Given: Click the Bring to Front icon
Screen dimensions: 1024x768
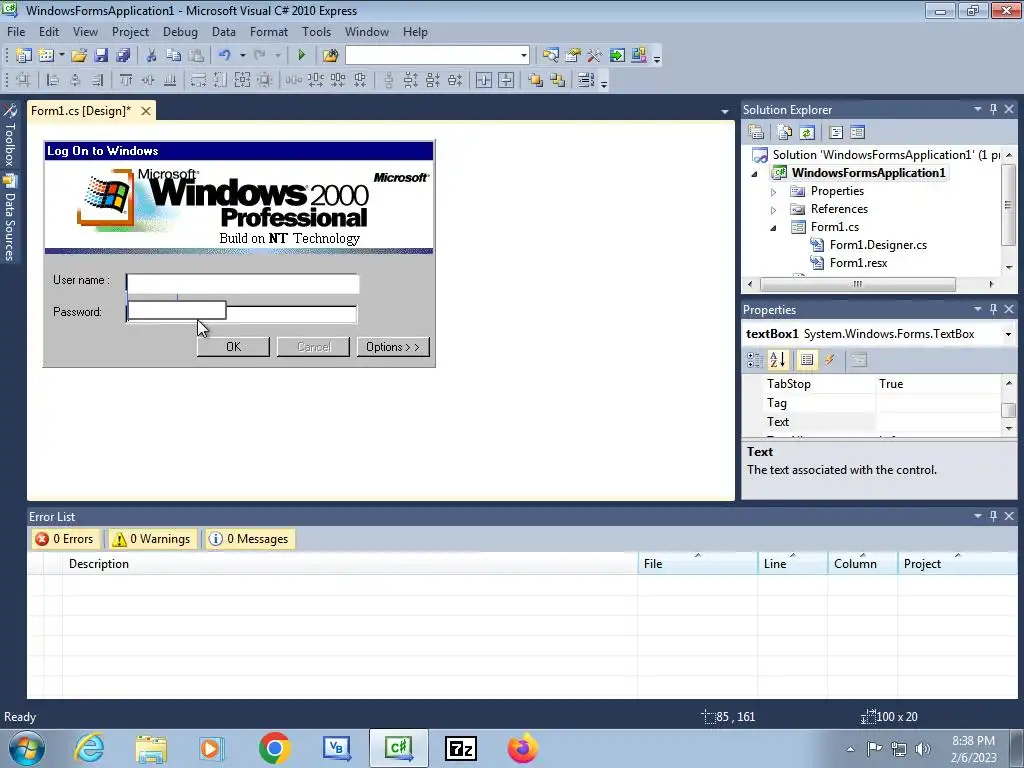Looking at the screenshot, I should [536, 80].
